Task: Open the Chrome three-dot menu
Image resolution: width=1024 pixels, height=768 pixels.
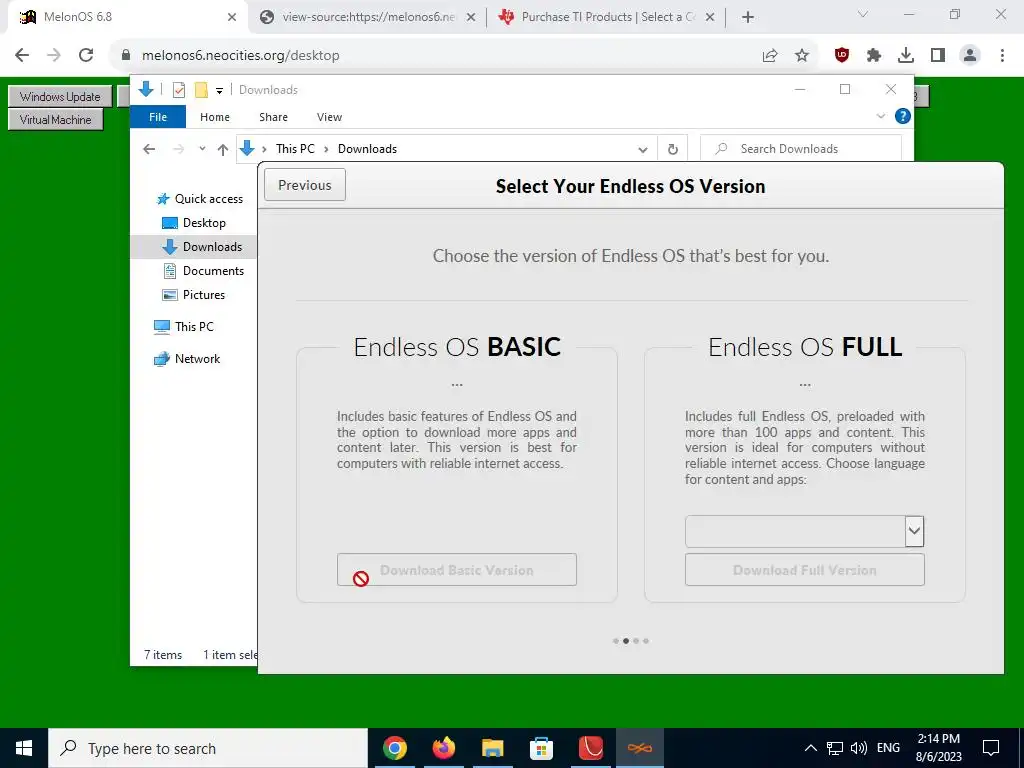Action: pos(1002,56)
